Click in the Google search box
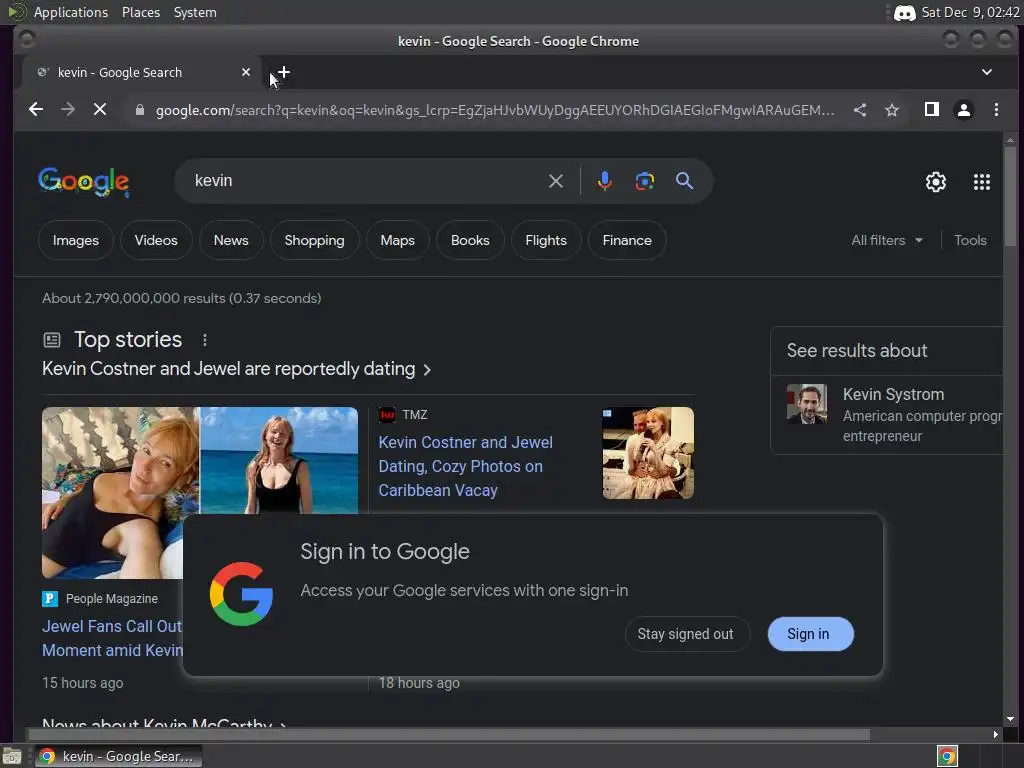The height and width of the screenshot is (768, 1024). [x=366, y=181]
